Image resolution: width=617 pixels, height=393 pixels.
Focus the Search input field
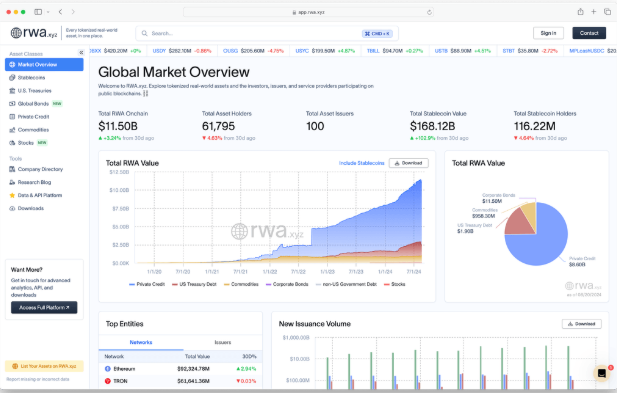click(x=267, y=33)
